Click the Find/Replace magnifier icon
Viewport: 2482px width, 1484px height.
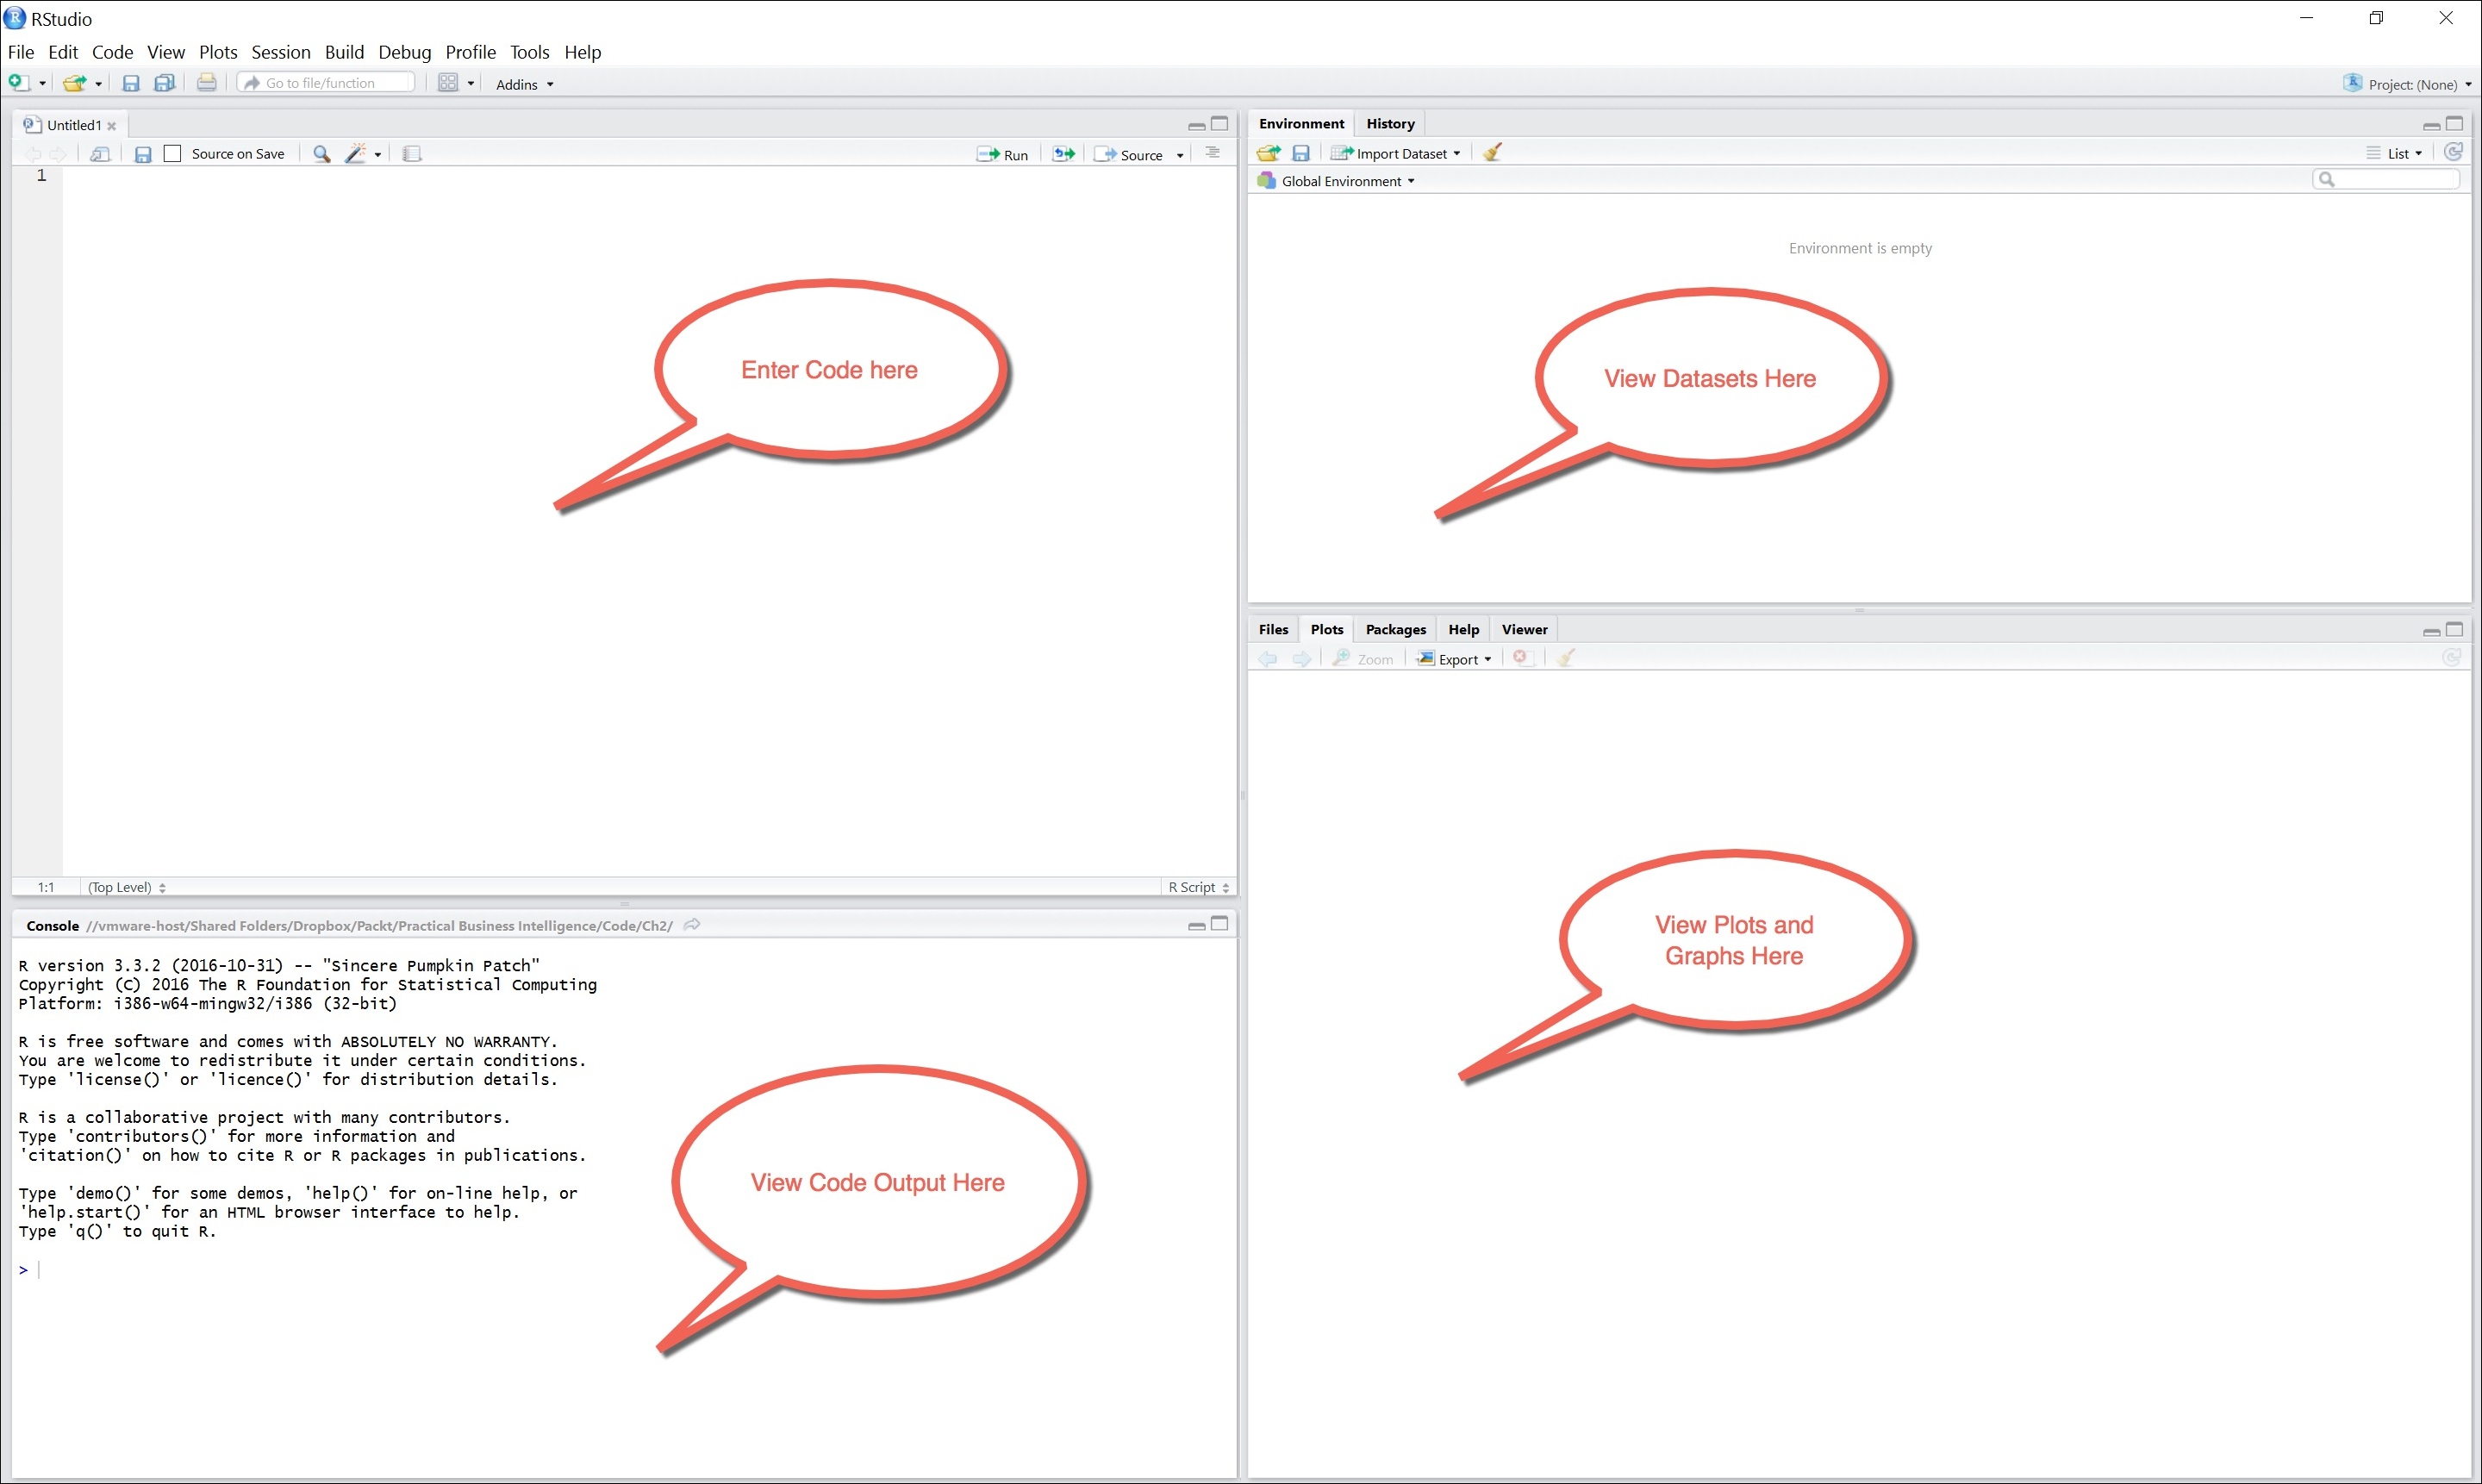321,154
